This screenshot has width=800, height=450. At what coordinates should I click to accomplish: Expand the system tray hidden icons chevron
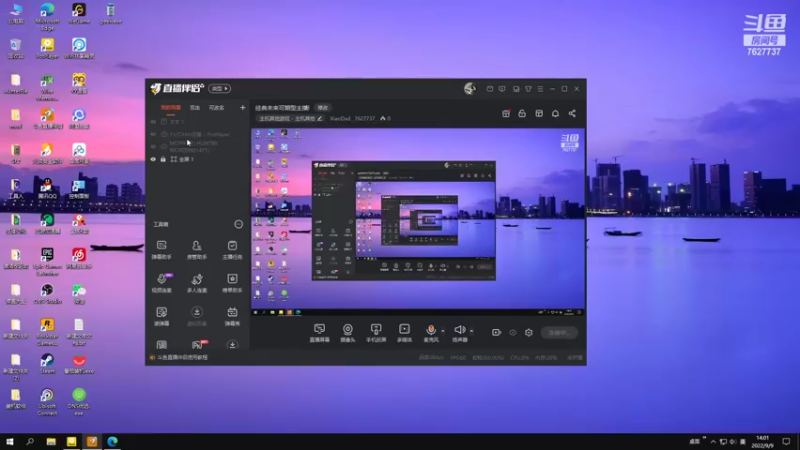[713, 441]
